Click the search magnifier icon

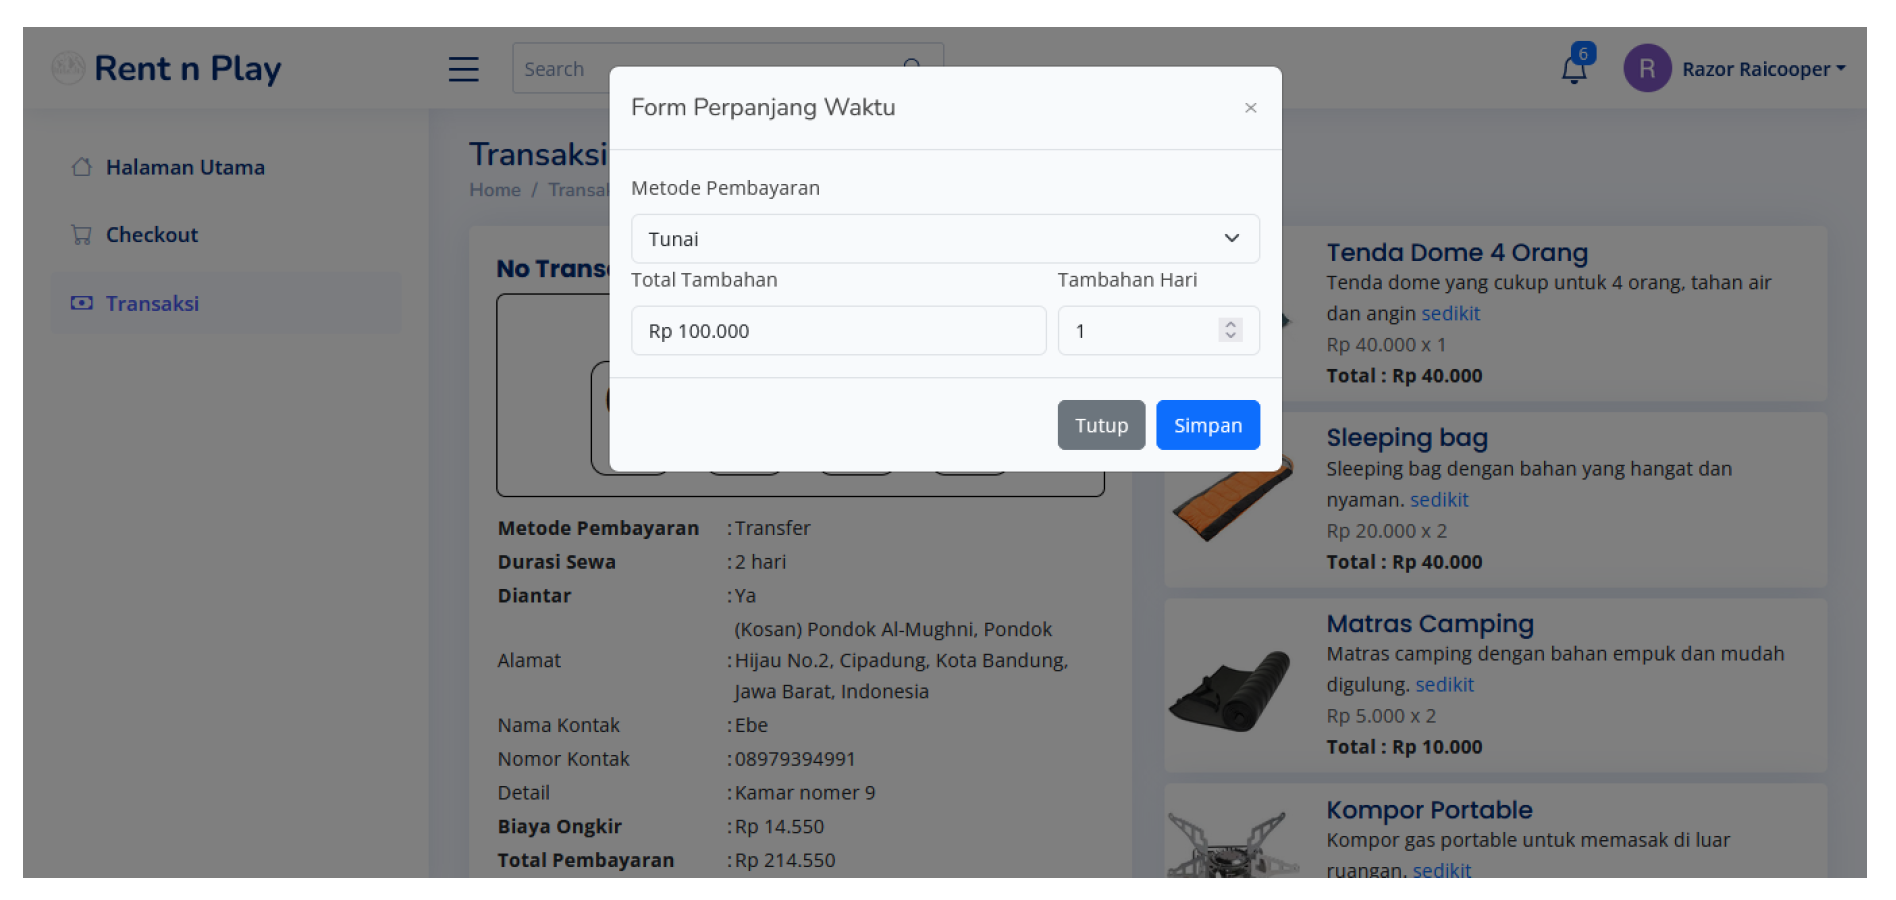[x=911, y=66]
